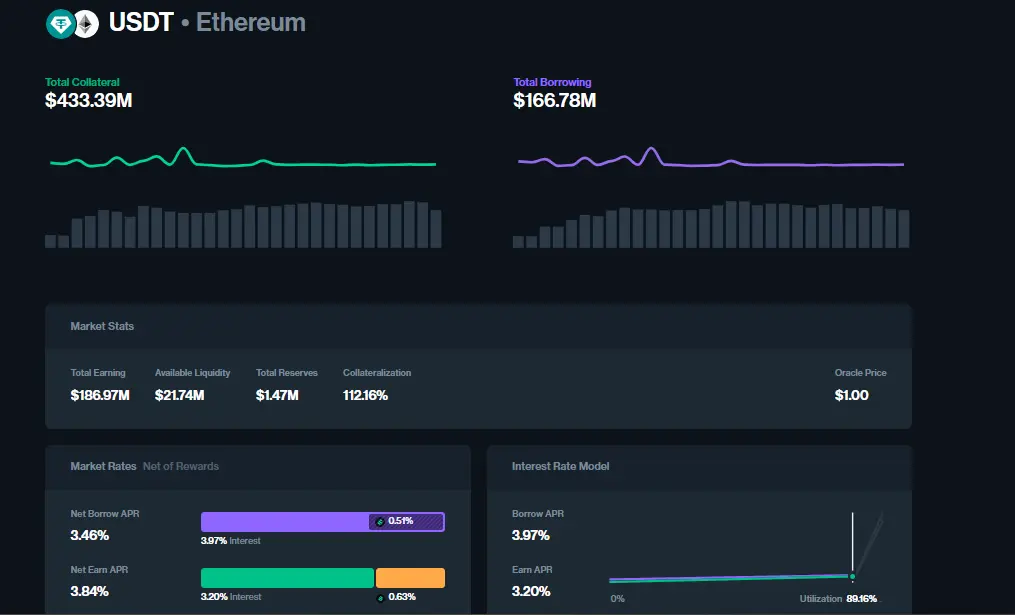Image resolution: width=1015 pixels, height=615 pixels.
Task: Click the interest rate model curve line
Action: (730, 578)
